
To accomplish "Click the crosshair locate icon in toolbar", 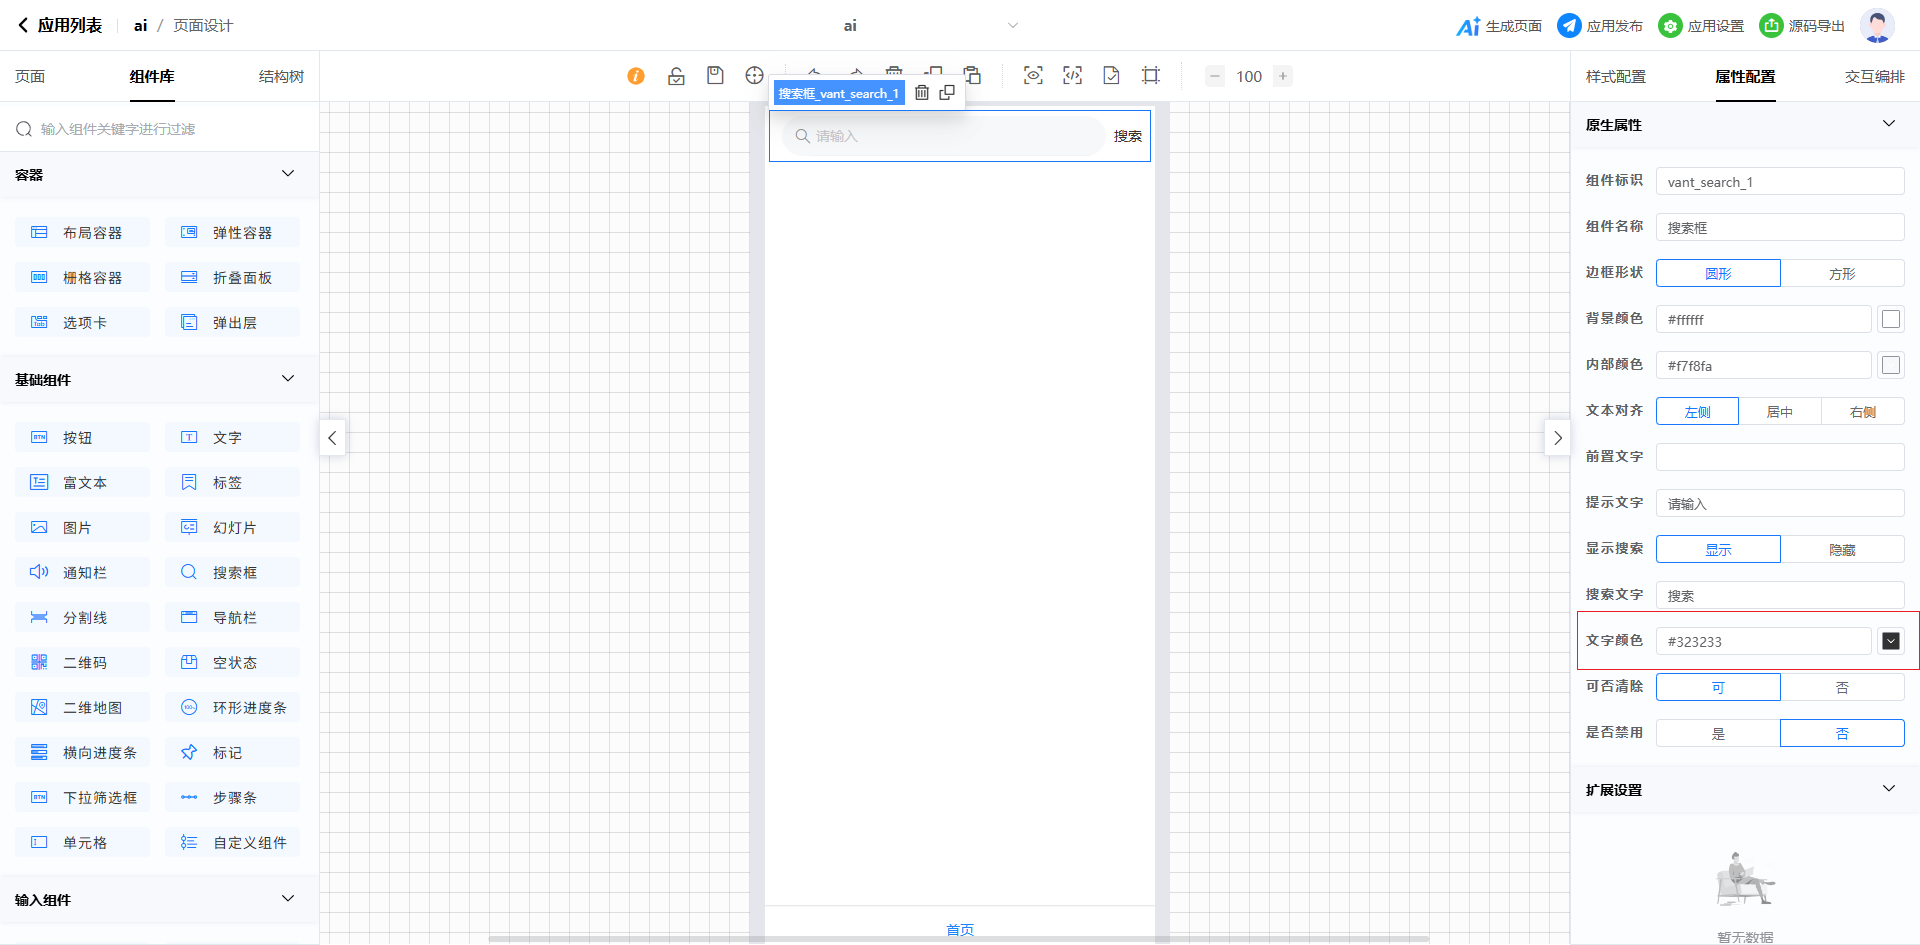I will [754, 76].
